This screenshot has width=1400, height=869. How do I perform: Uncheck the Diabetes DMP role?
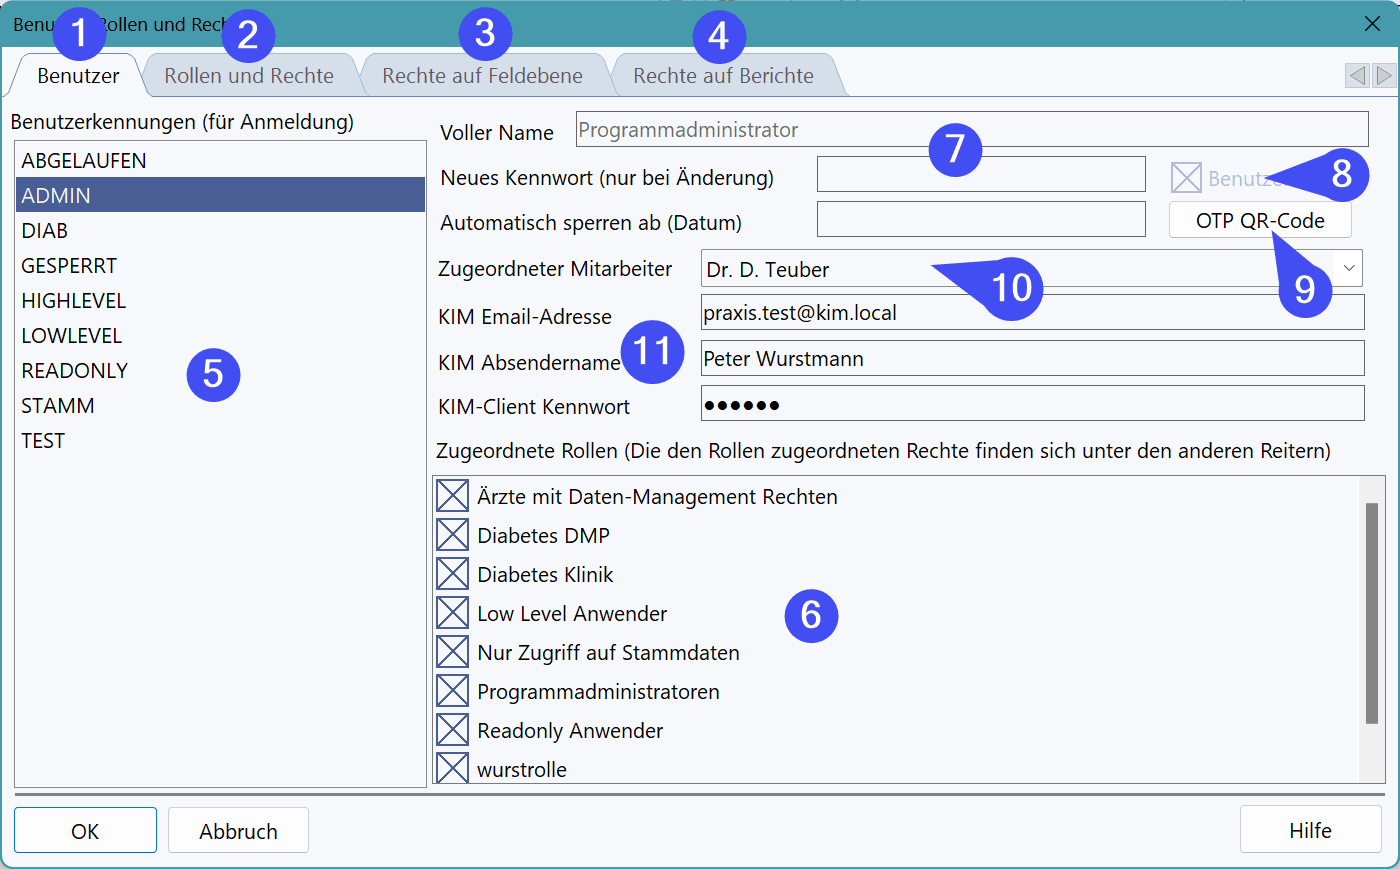[x=453, y=535]
